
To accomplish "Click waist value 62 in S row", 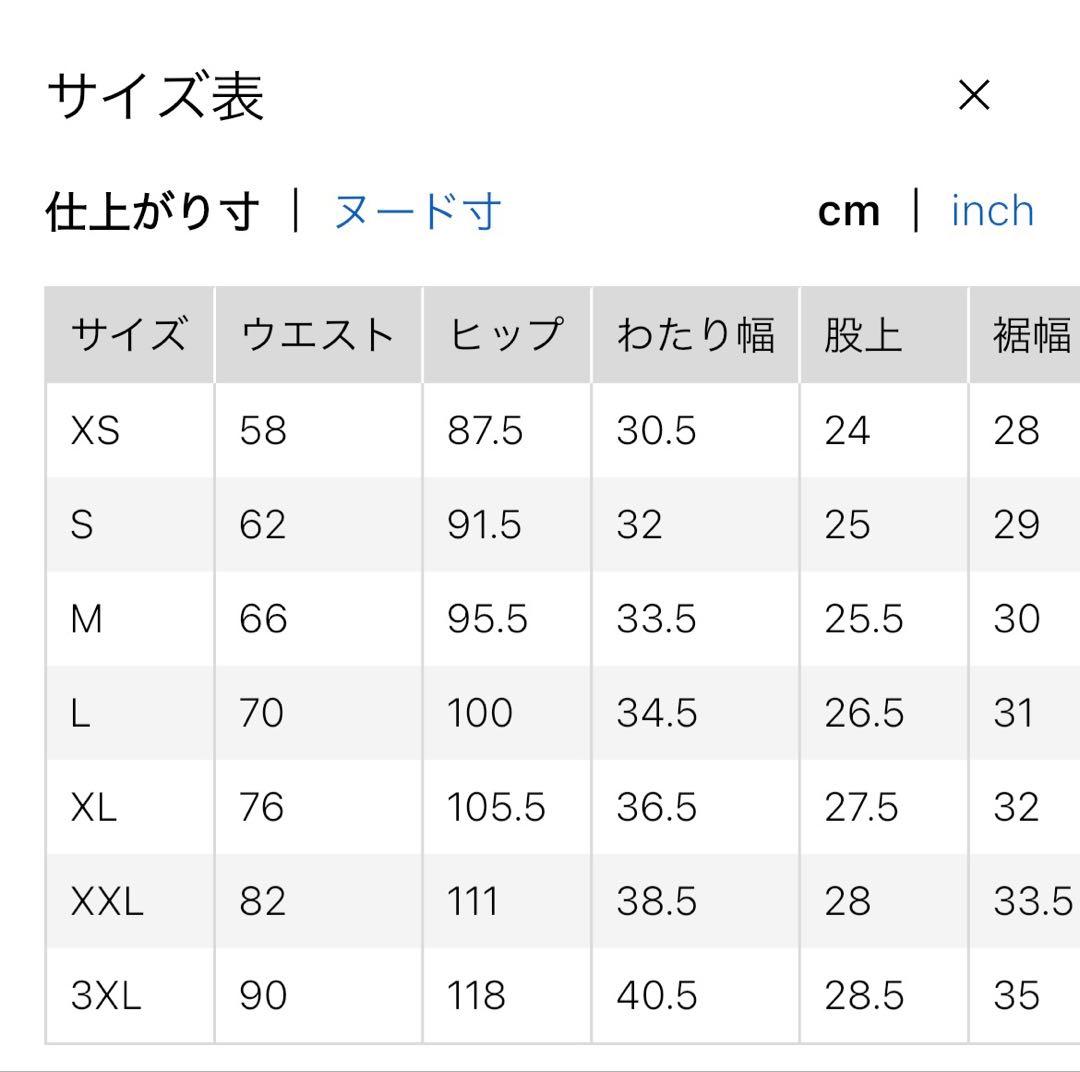I will click(x=263, y=525).
